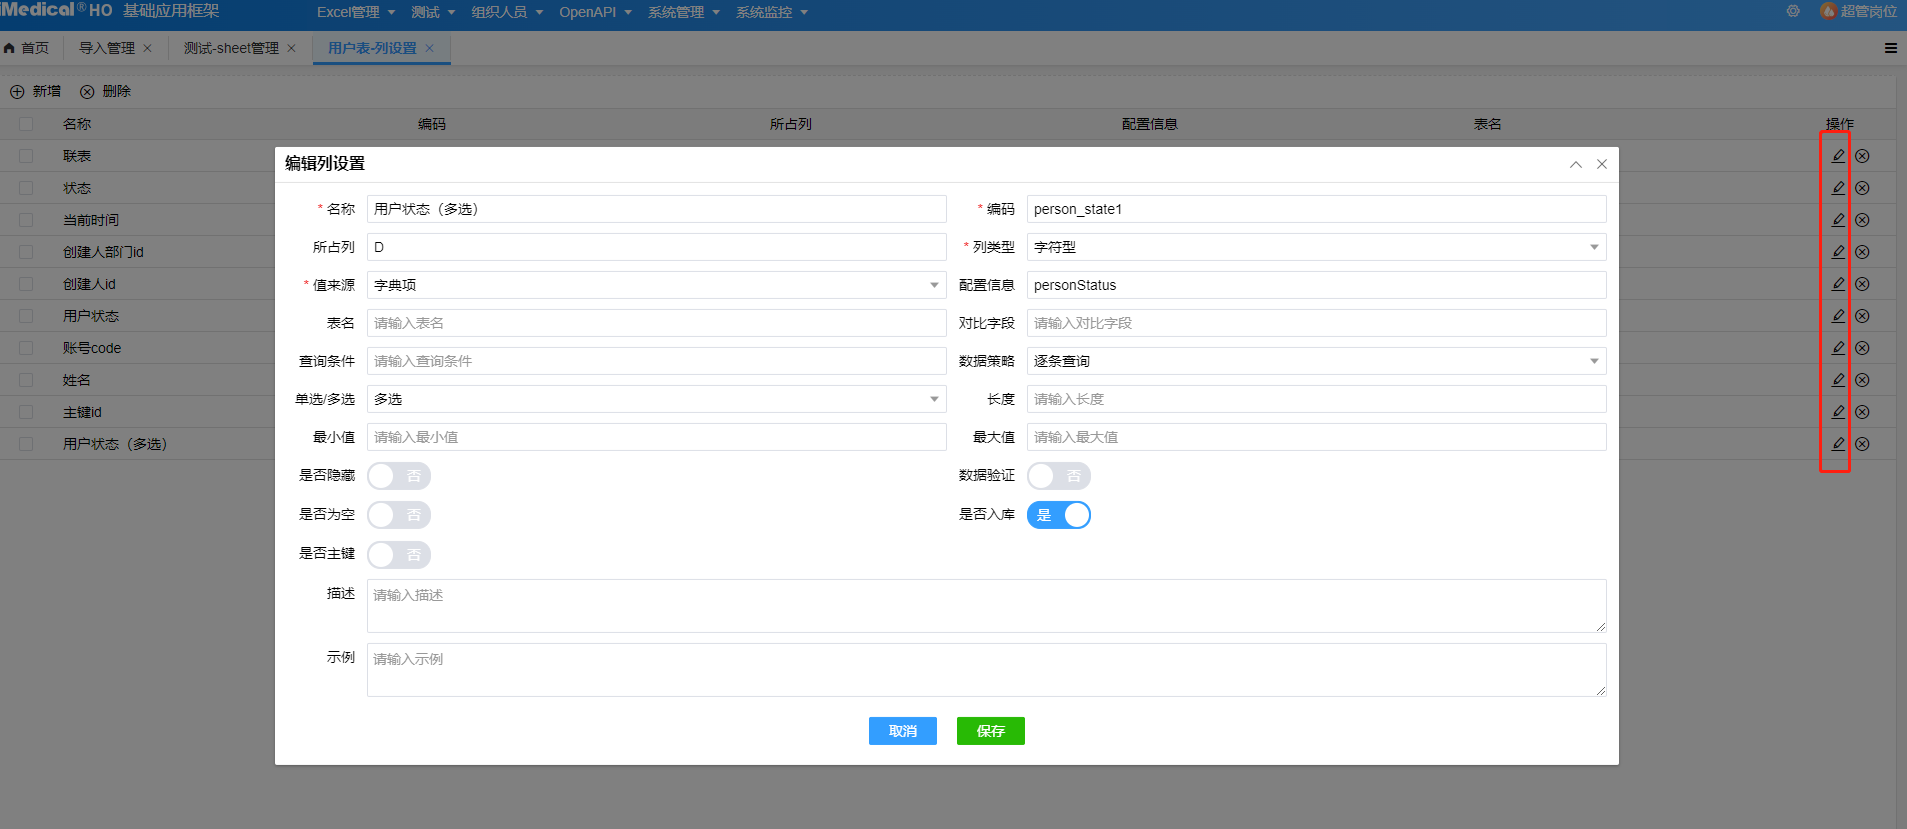Viewport: 1907px width, 829px height.
Task: Toggle the 是否主键 switch
Action: [x=399, y=554]
